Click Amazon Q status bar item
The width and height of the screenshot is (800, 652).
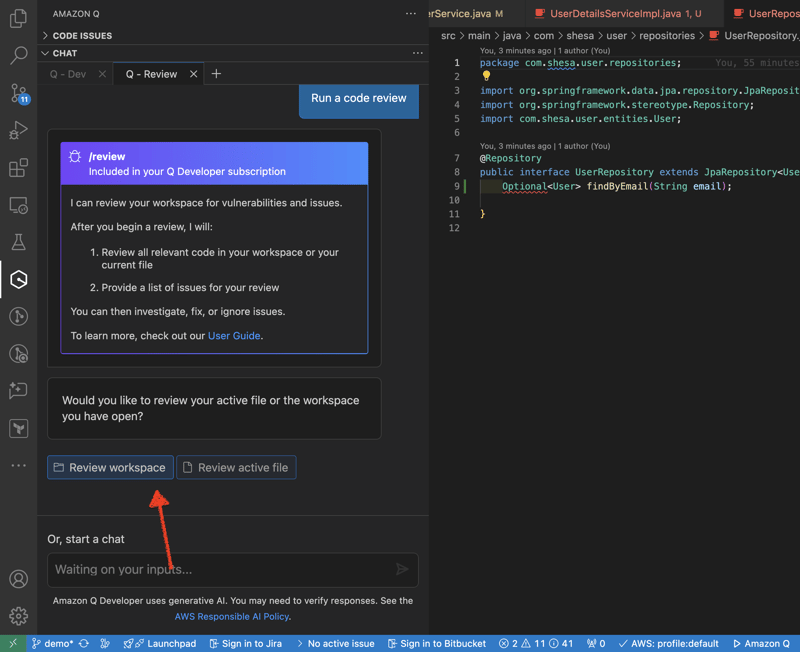pyautogui.click(x=762, y=643)
